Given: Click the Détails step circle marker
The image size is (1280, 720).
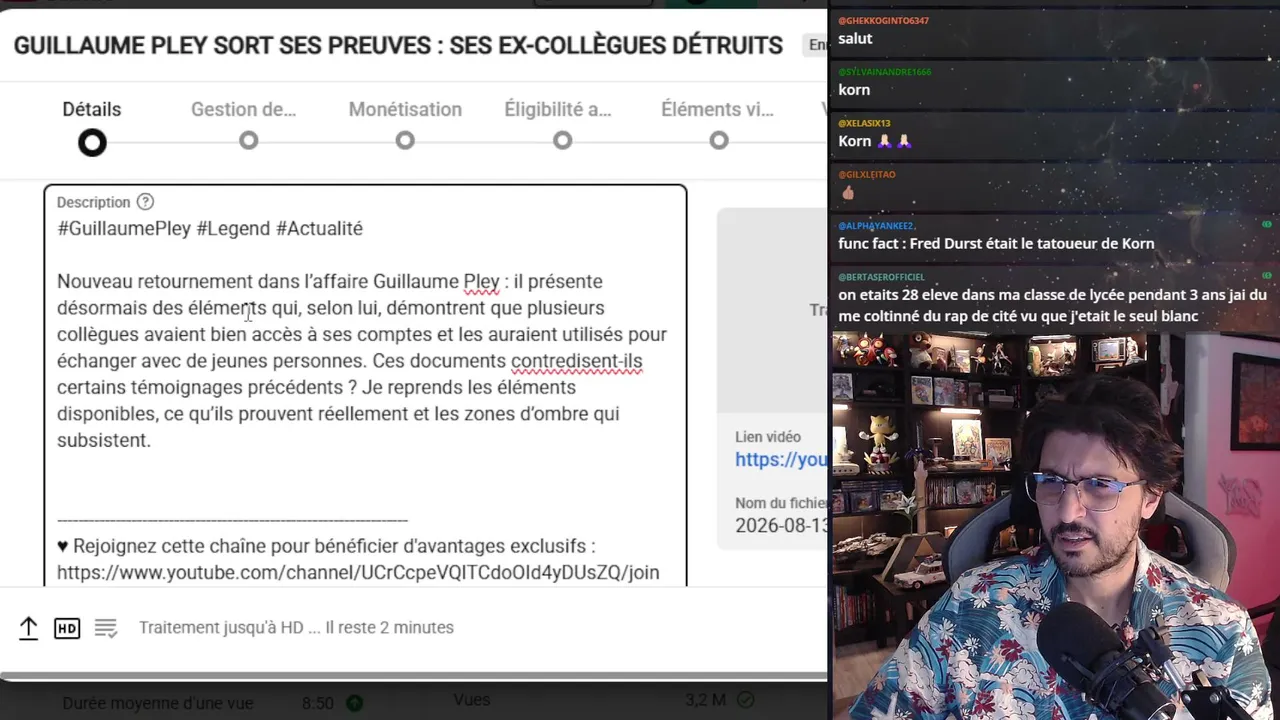Looking at the screenshot, I should [92, 143].
